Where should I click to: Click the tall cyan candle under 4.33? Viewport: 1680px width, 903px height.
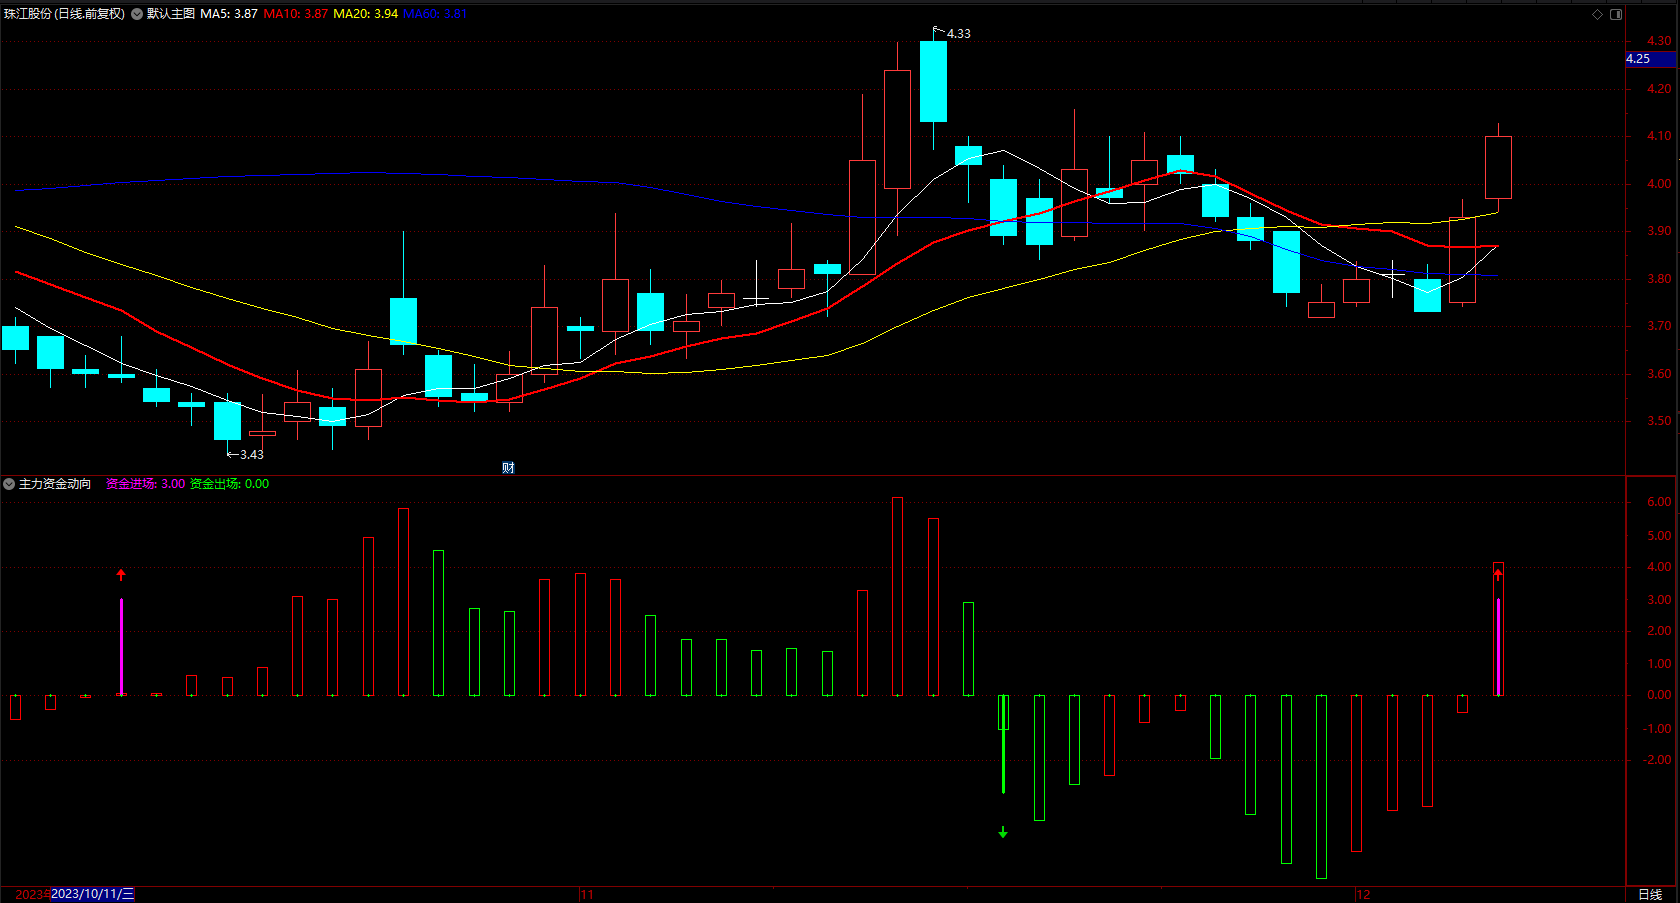point(933,82)
